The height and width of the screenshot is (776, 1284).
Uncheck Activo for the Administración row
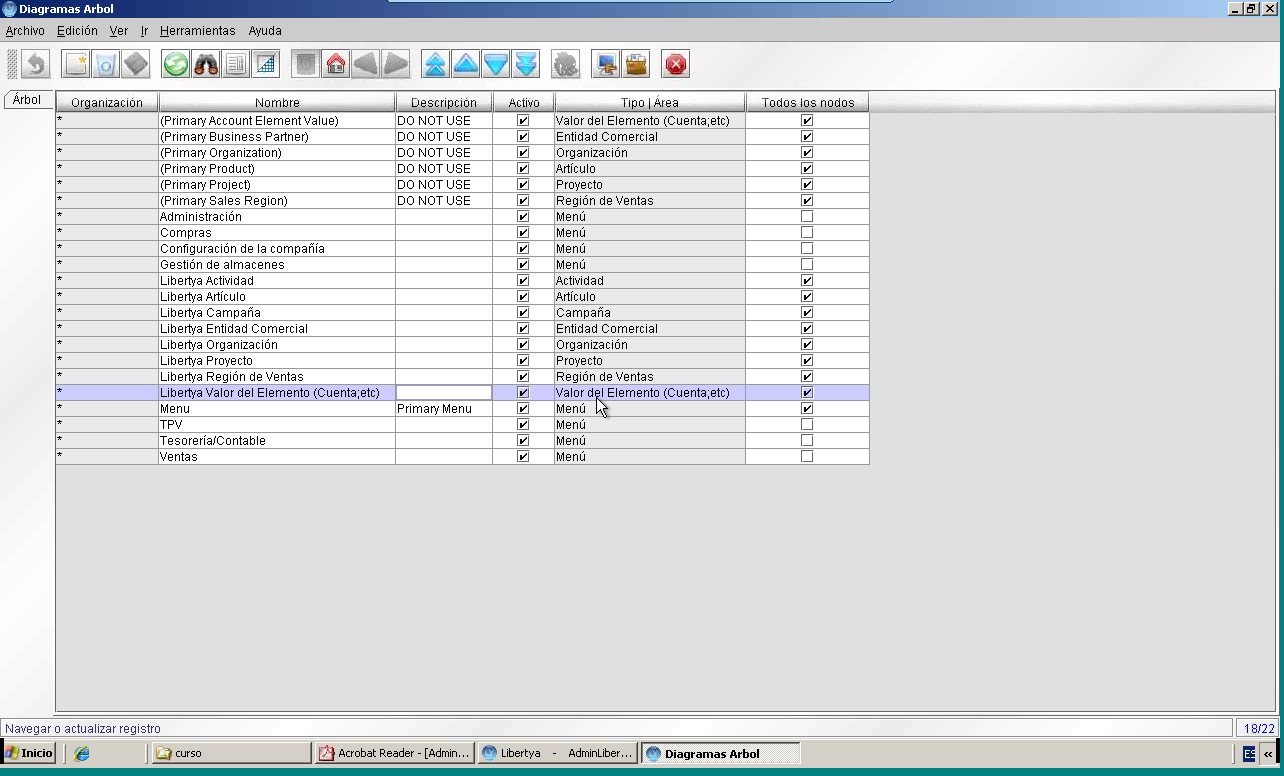point(523,217)
